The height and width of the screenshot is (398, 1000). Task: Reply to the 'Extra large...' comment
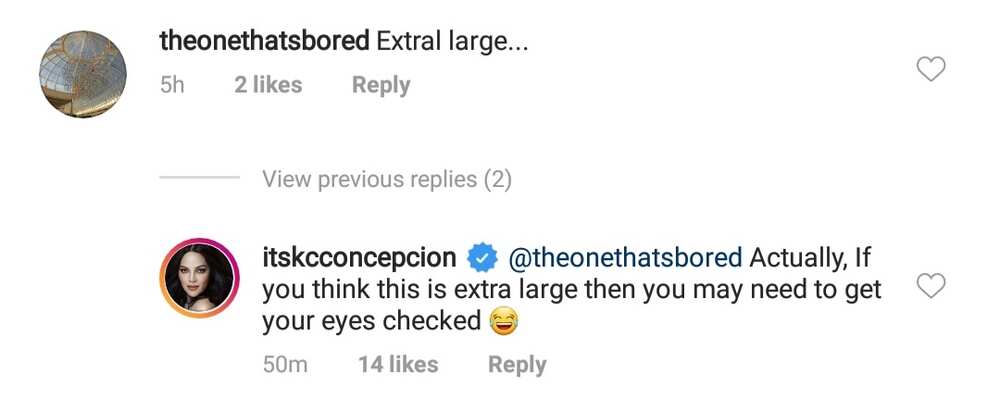[381, 85]
